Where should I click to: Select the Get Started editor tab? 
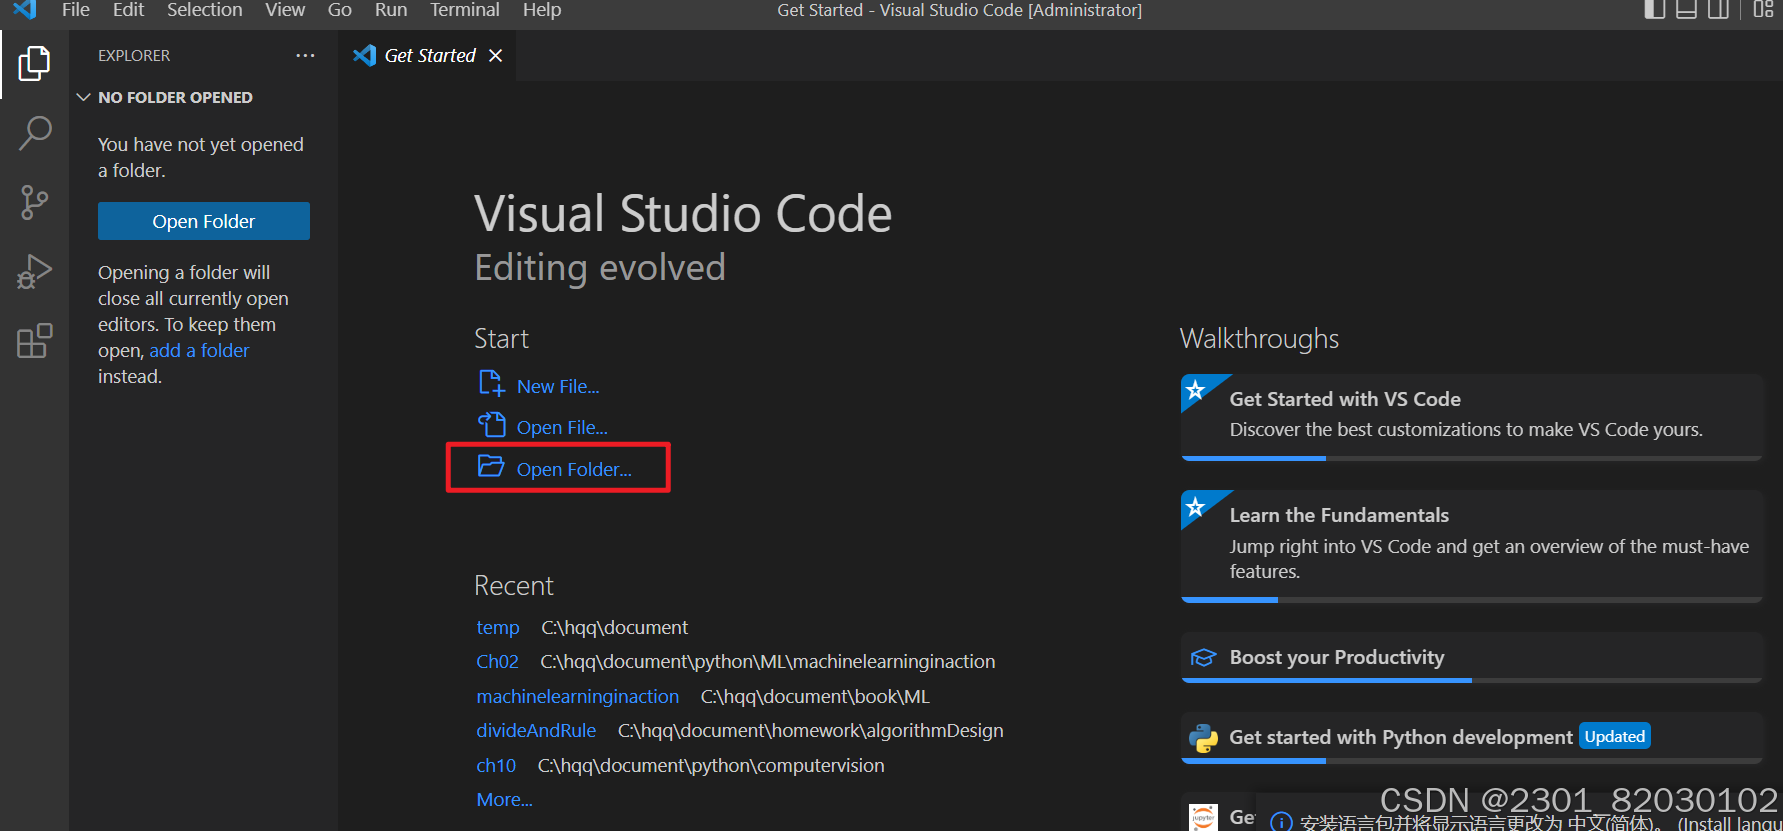click(x=429, y=56)
